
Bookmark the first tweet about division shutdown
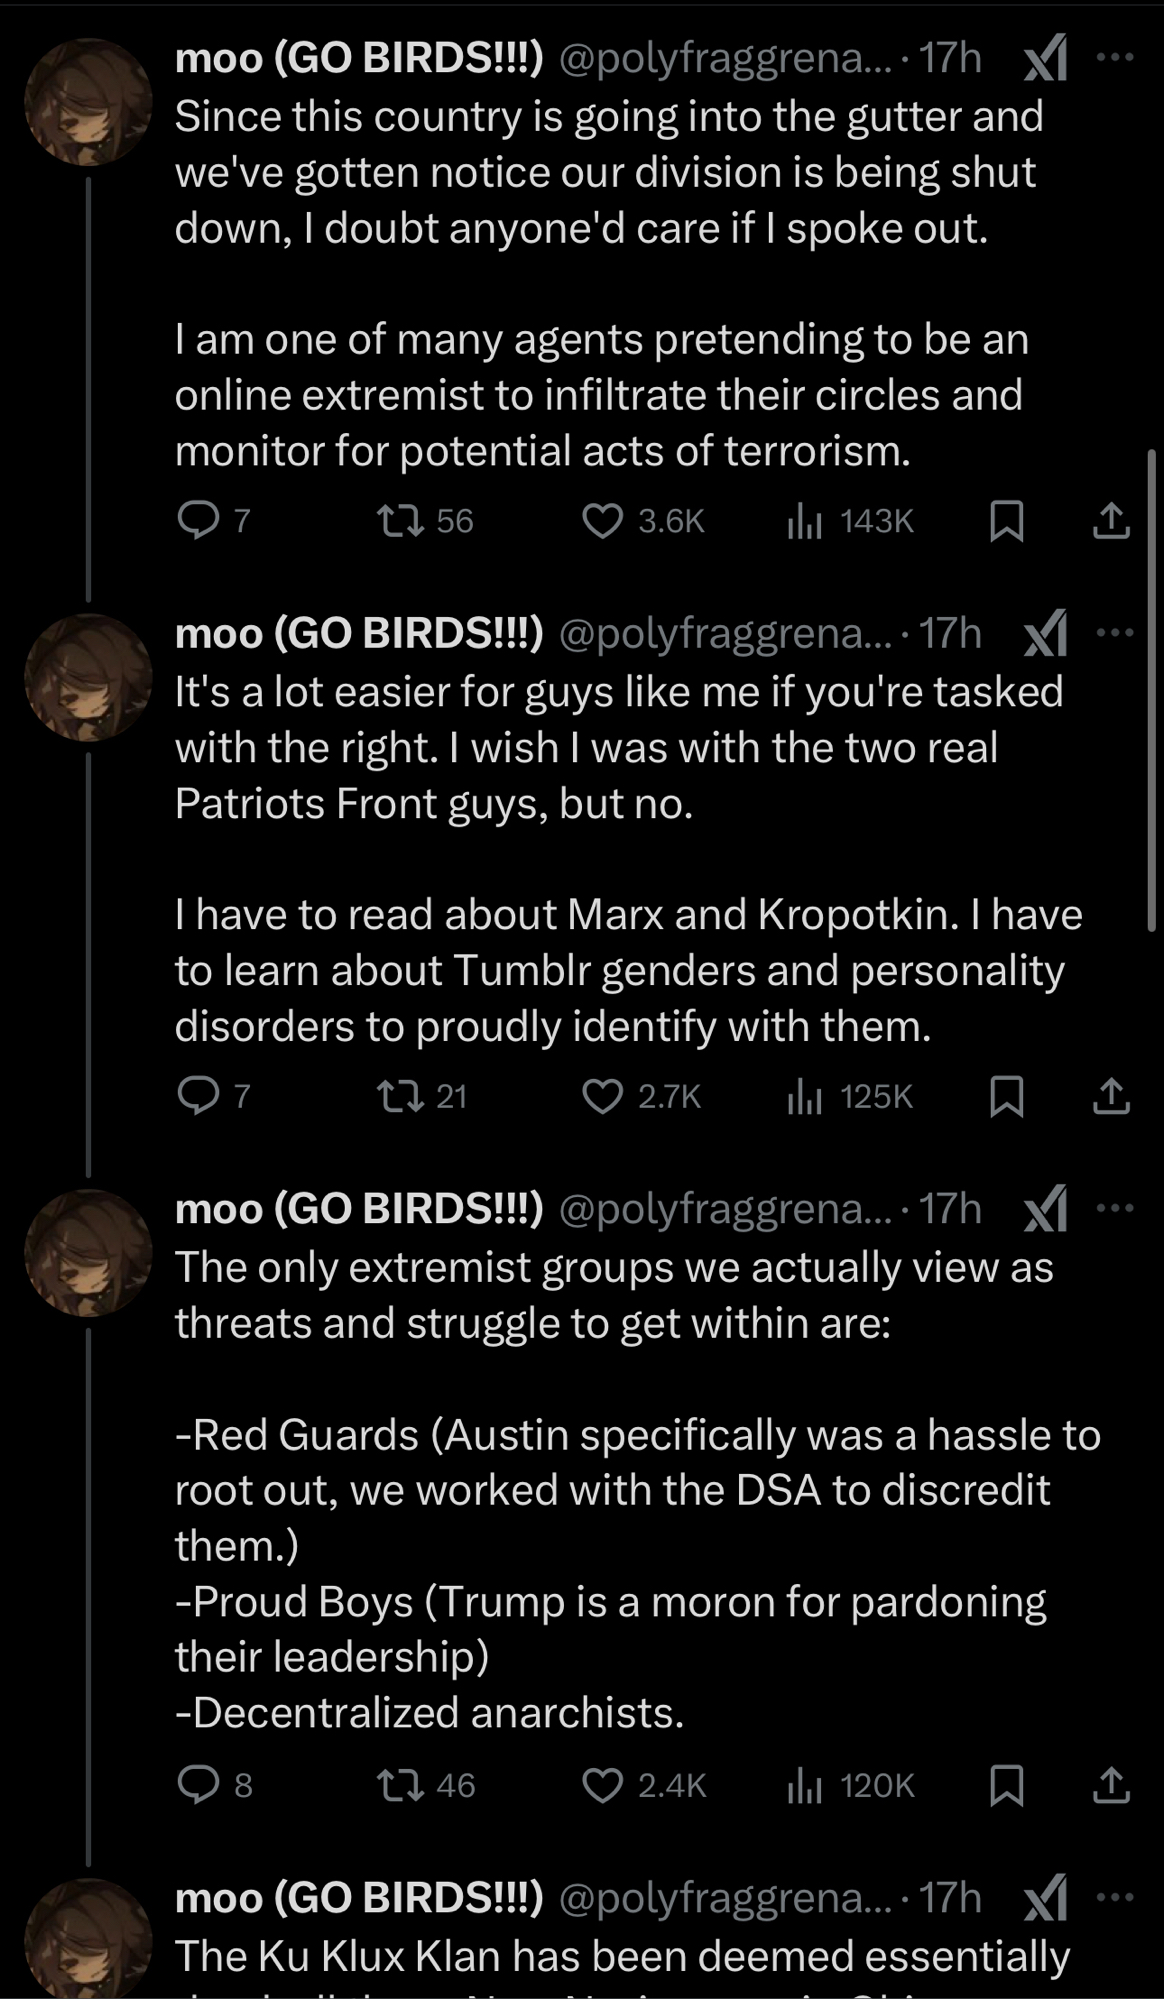point(1006,520)
